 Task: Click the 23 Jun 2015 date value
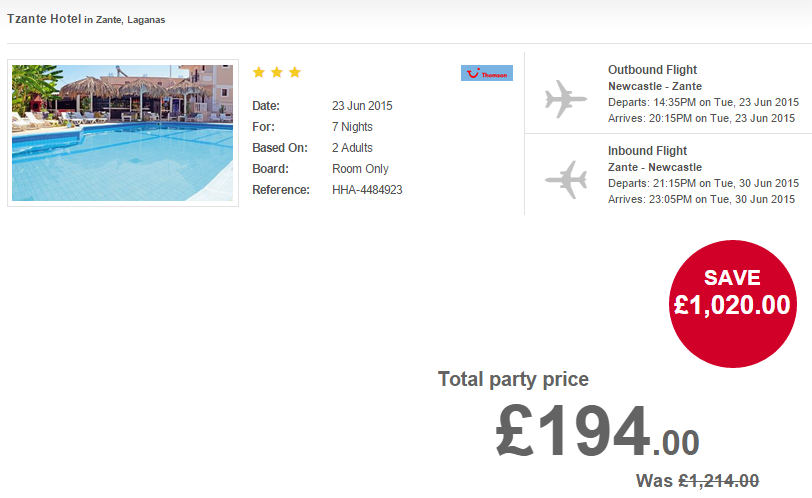coord(362,106)
